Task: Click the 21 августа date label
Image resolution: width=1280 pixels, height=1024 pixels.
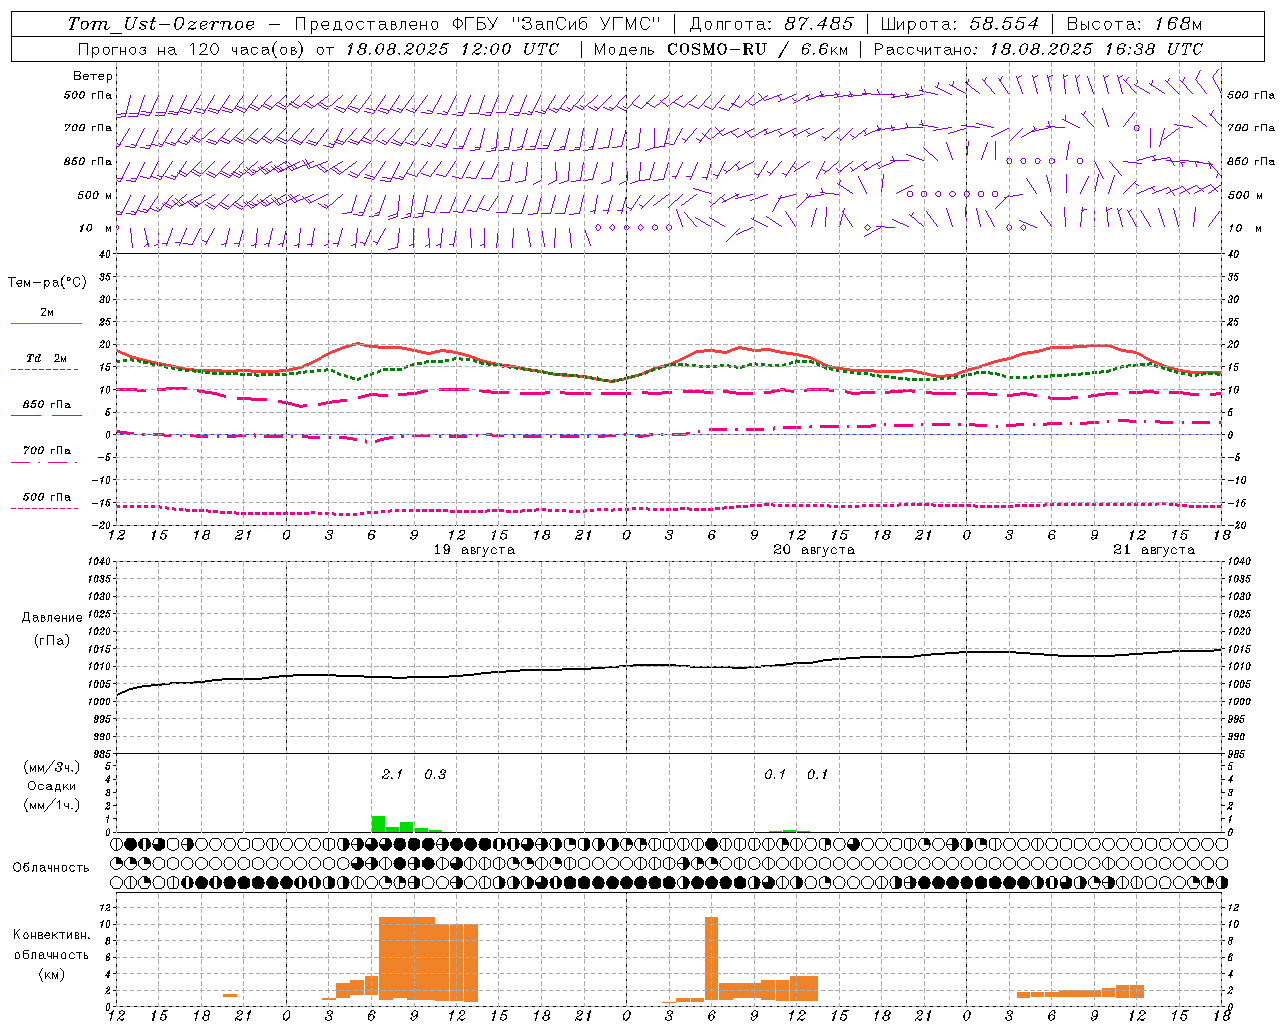Action: pos(1154,550)
